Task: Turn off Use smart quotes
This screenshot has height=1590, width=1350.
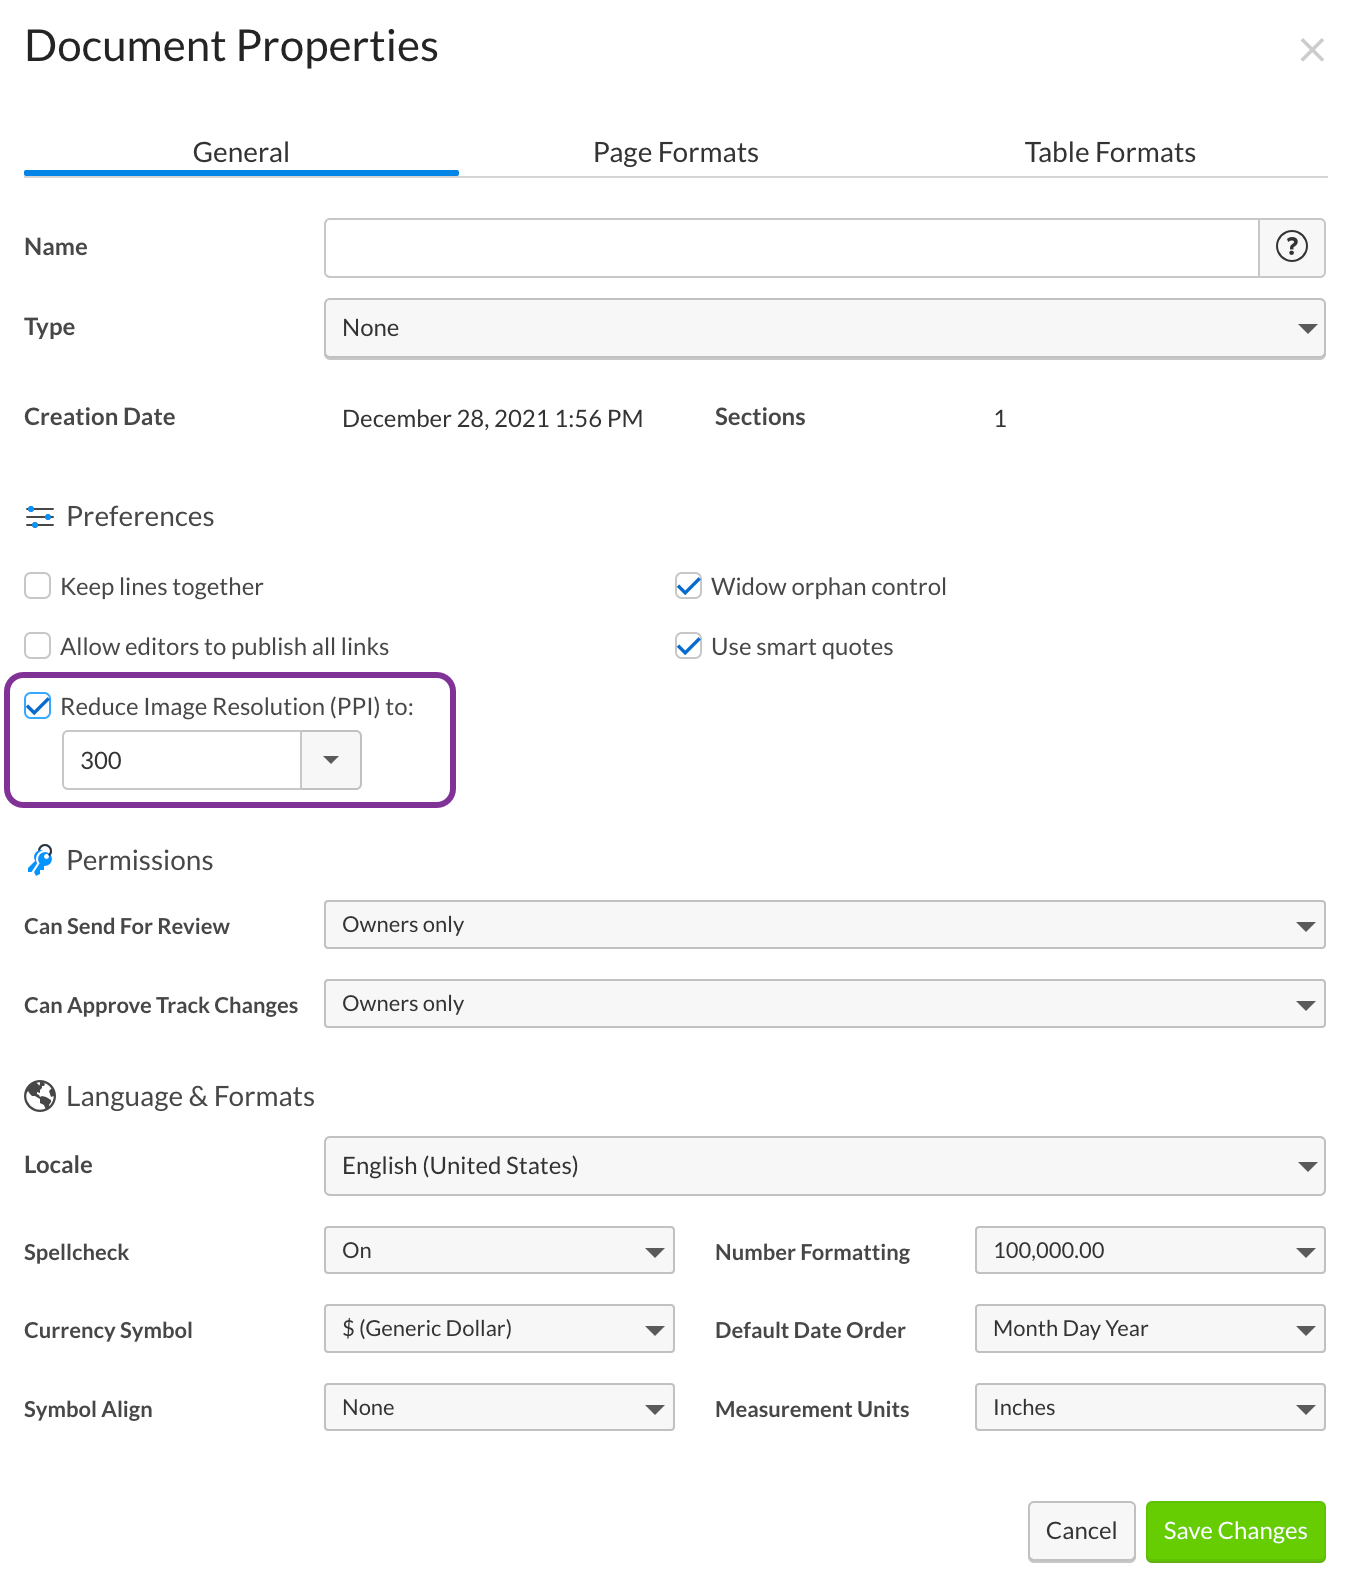Action: (x=688, y=646)
